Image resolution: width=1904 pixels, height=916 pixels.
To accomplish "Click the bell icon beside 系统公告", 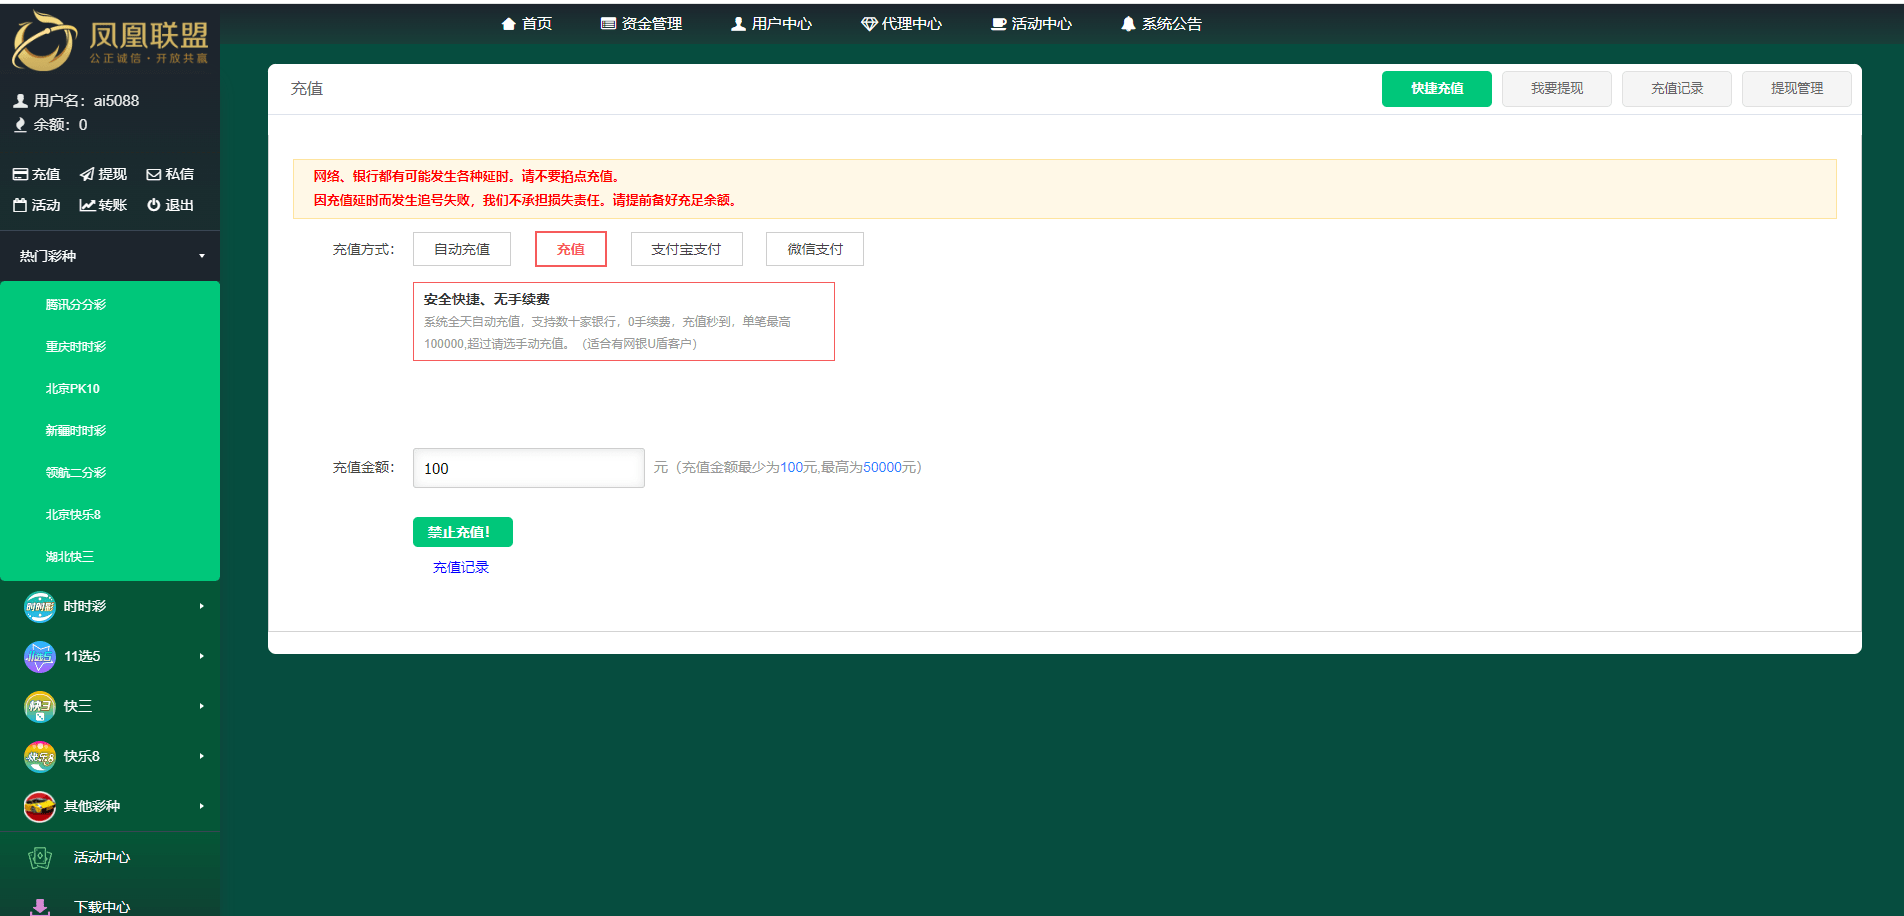I will 1128,24.
